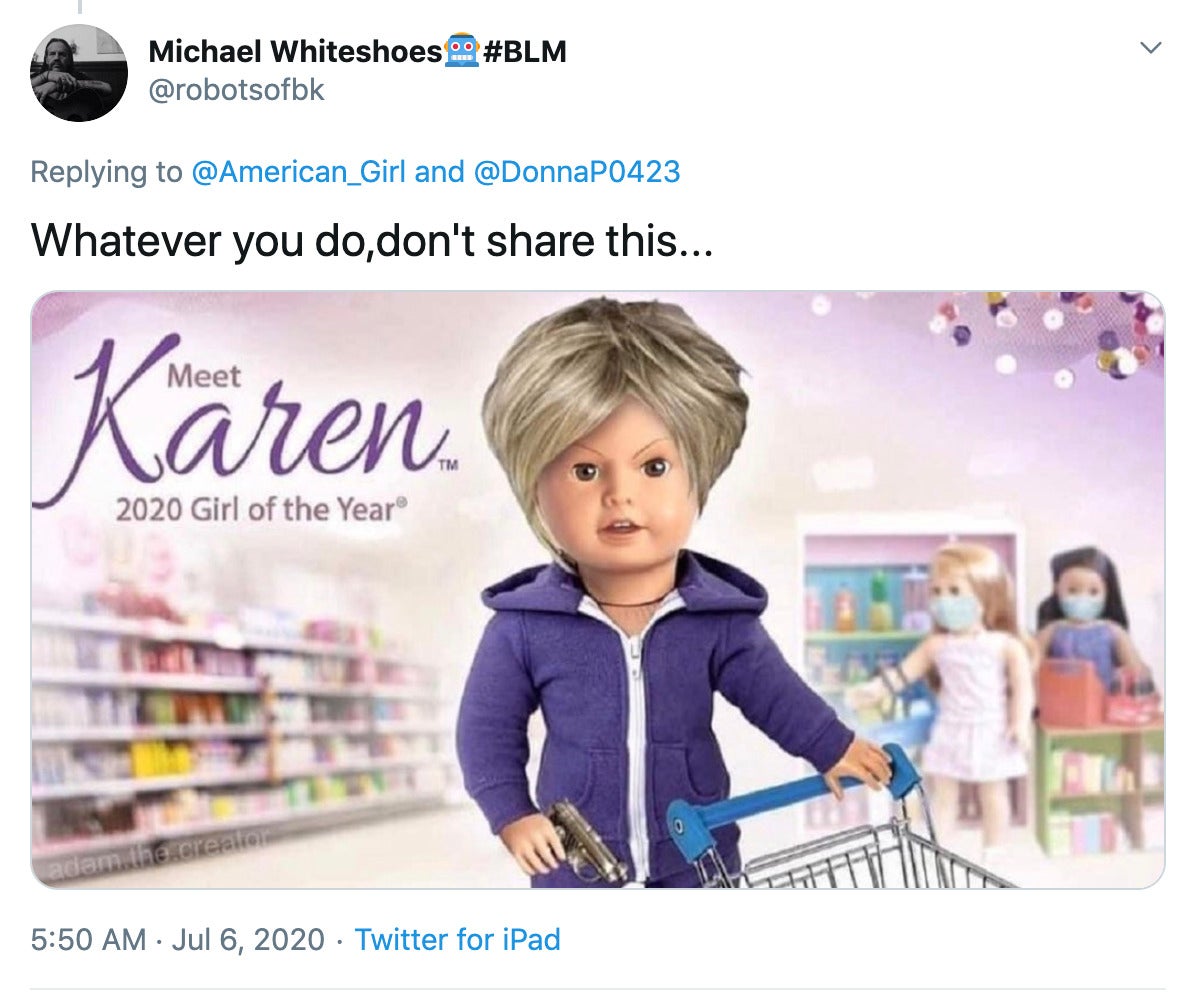Open the attached Karen doll image
This screenshot has height=994, width=1196.
pos(598,590)
